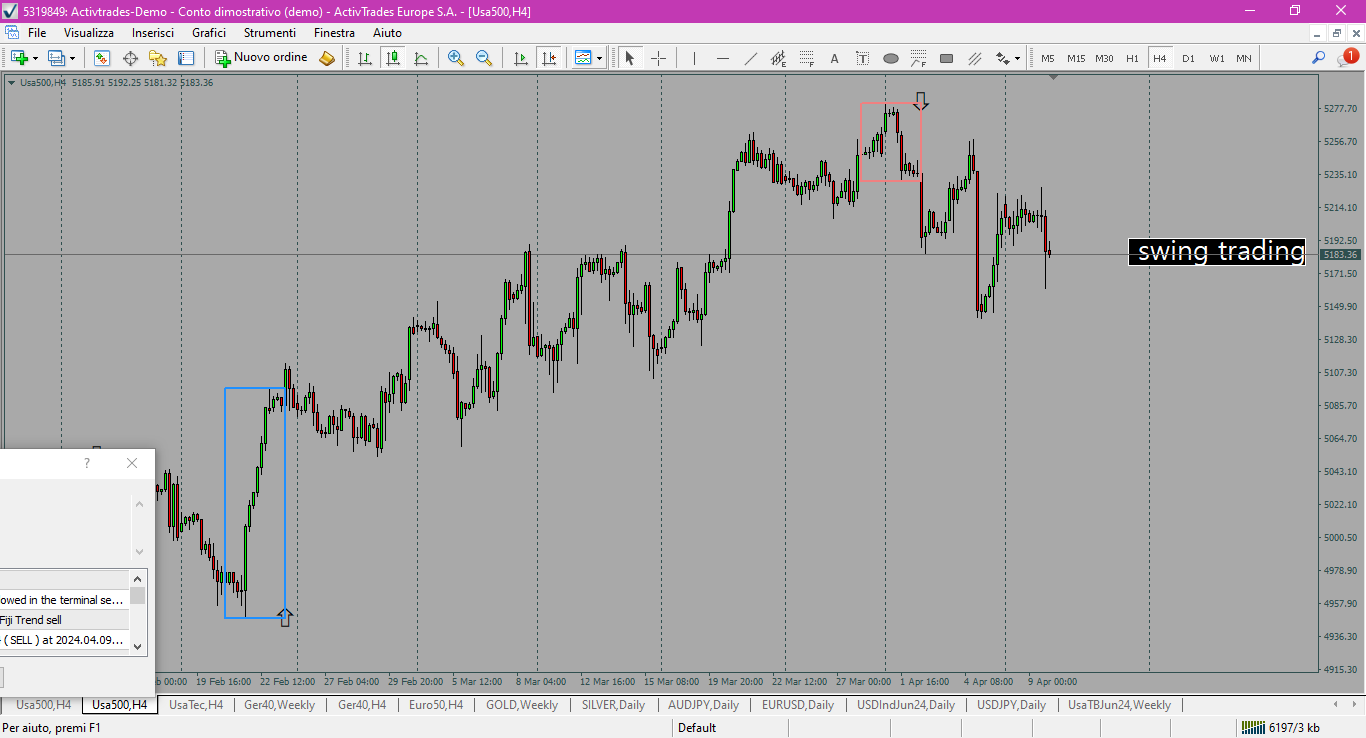Open the dropdown arrow beside the new chart icon
The height and width of the screenshot is (738, 1366).
click(x=34, y=59)
